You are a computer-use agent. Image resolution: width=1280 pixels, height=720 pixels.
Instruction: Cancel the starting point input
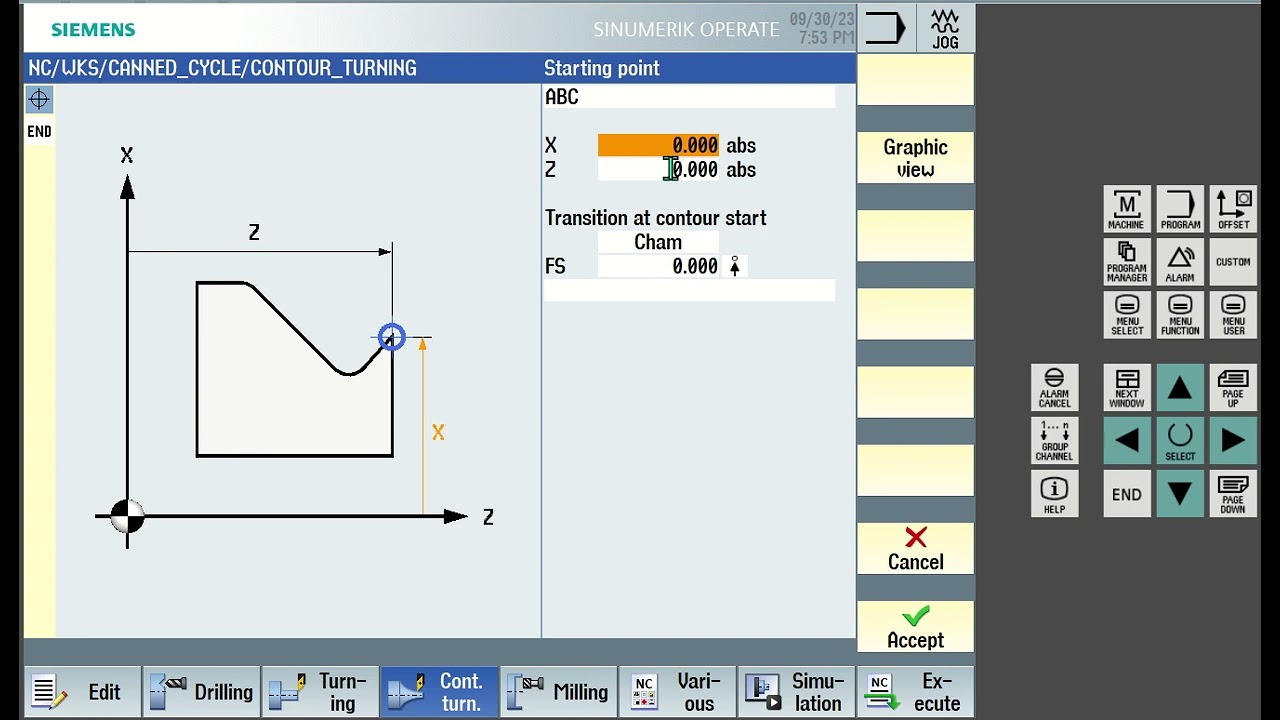click(x=915, y=549)
